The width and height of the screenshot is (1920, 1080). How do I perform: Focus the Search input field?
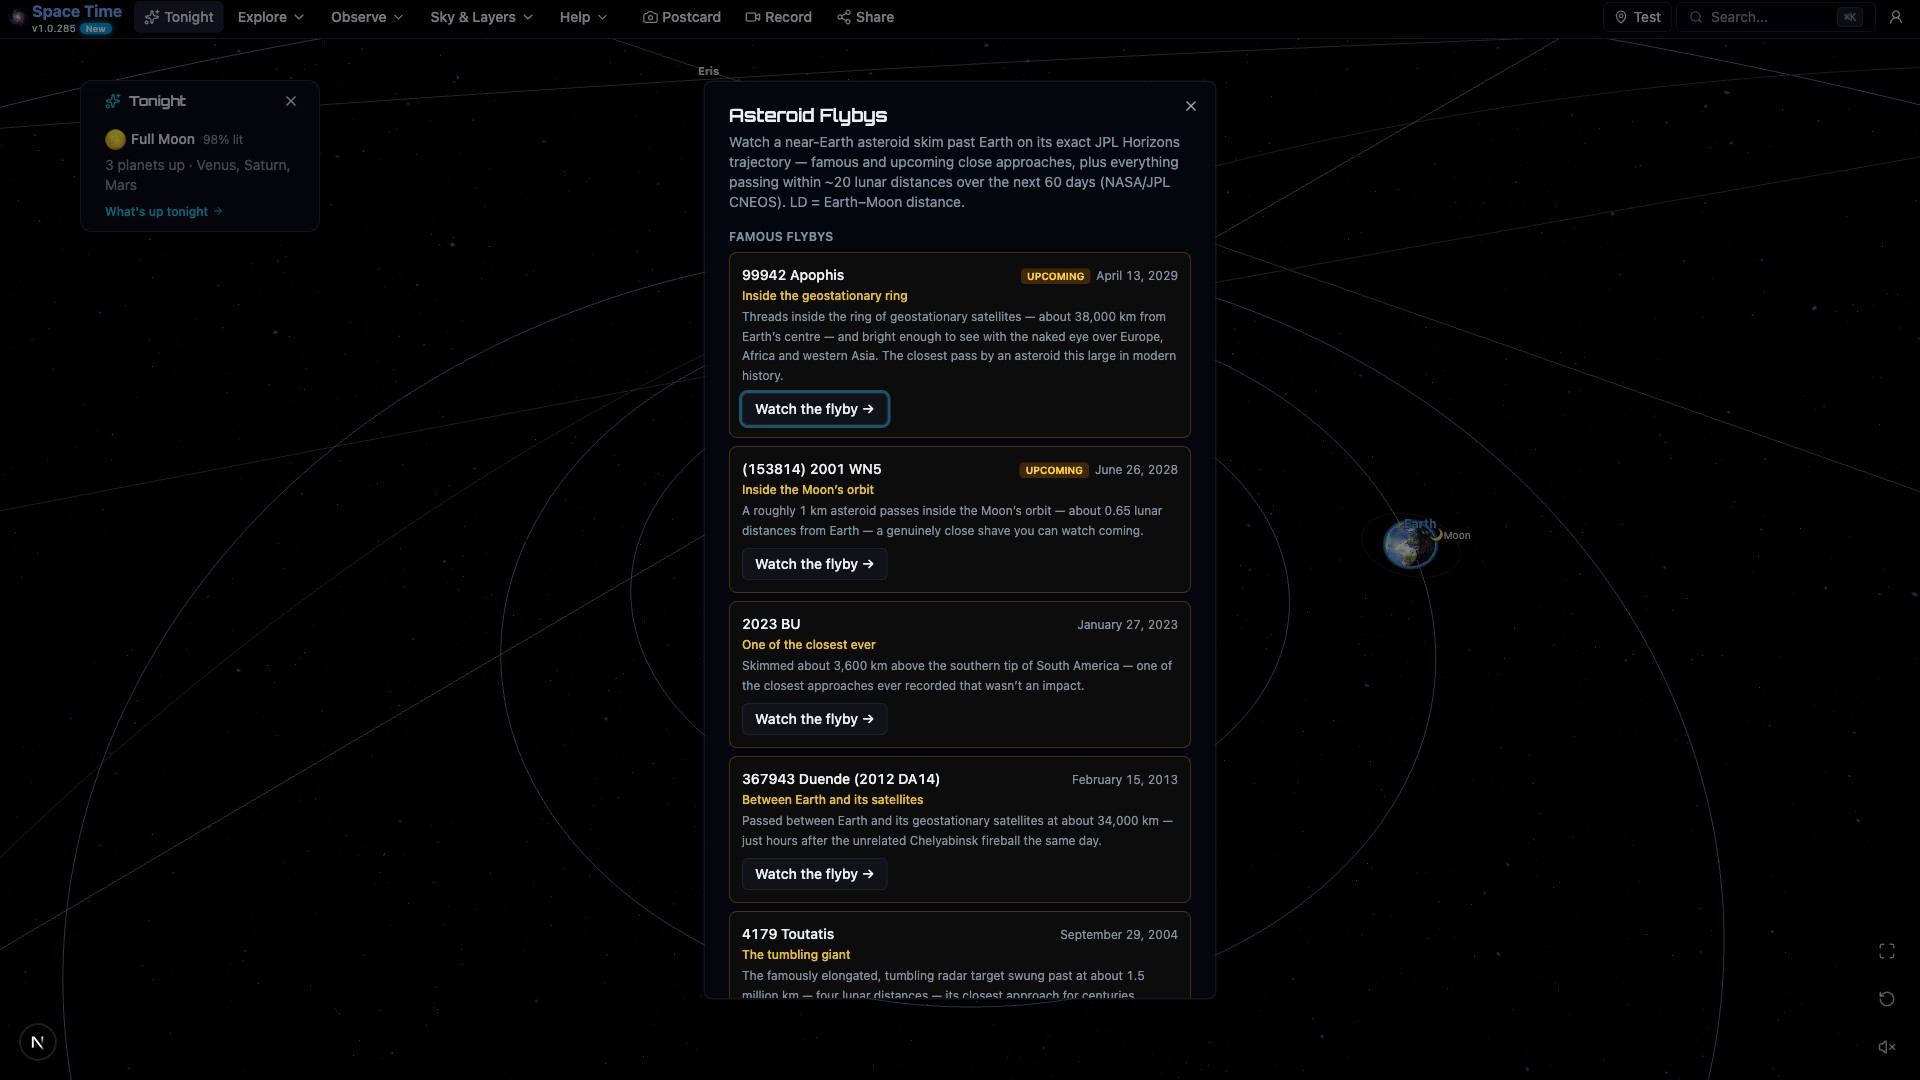click(x=1775, y=17)
